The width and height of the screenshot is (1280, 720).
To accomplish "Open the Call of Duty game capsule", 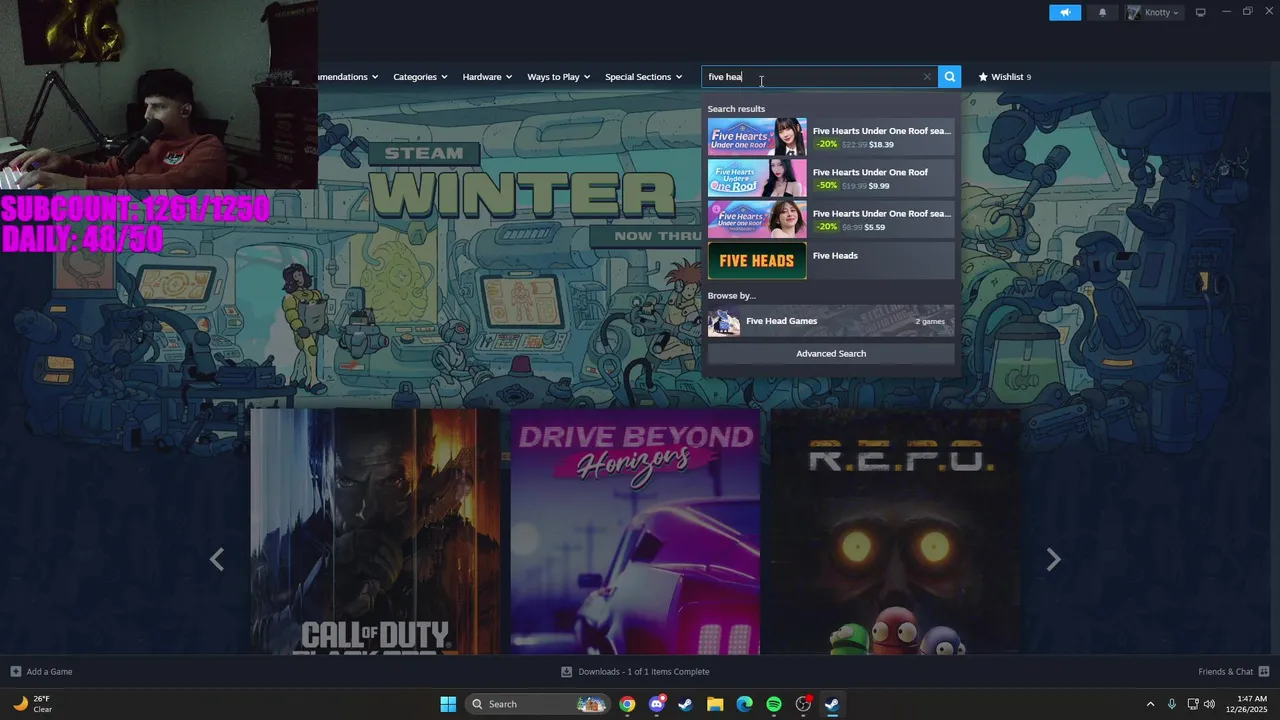I will click(x=375, y=532).
